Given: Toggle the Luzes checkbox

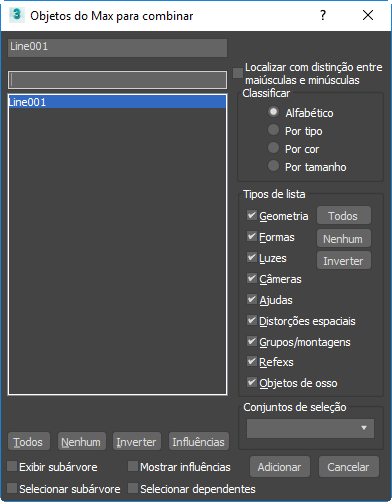Looking at the screenshot, I should (252, 257).
